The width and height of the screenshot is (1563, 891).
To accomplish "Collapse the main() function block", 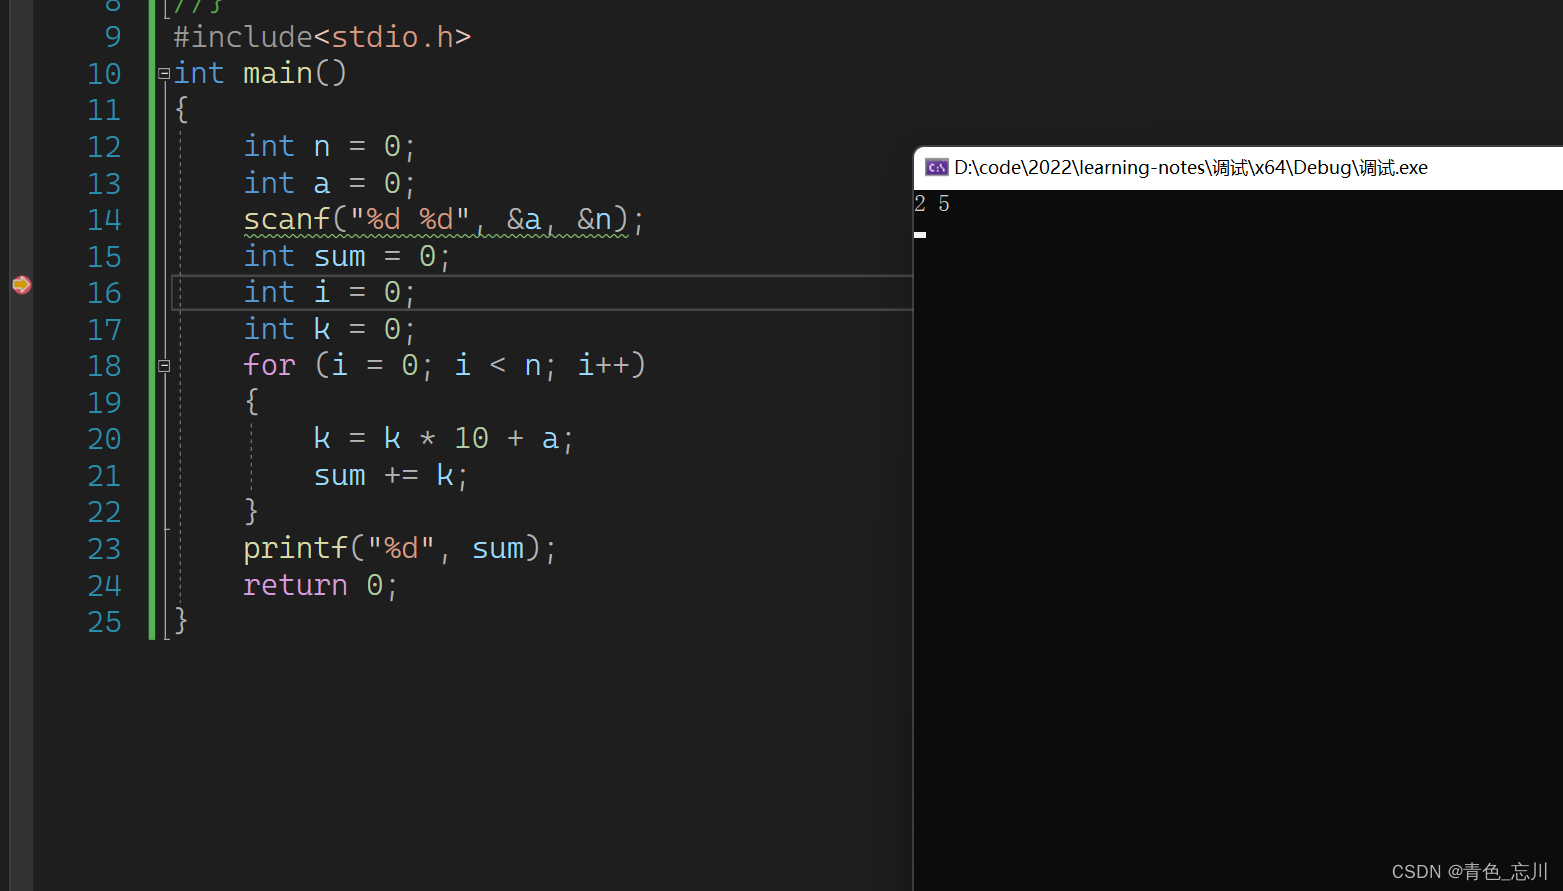I will coord(164,74).
